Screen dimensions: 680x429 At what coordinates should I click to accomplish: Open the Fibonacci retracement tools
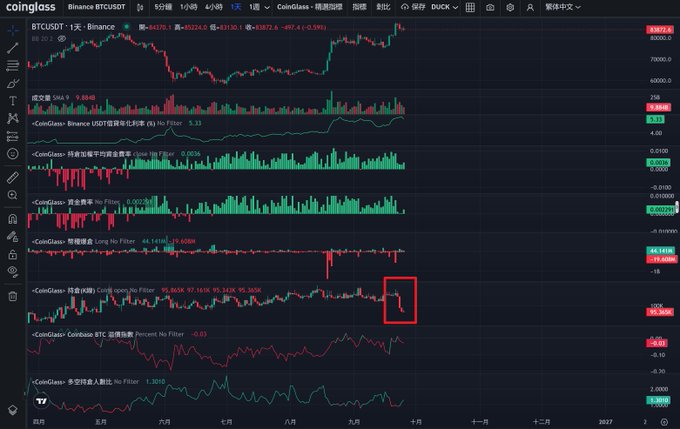pos(13,65)
